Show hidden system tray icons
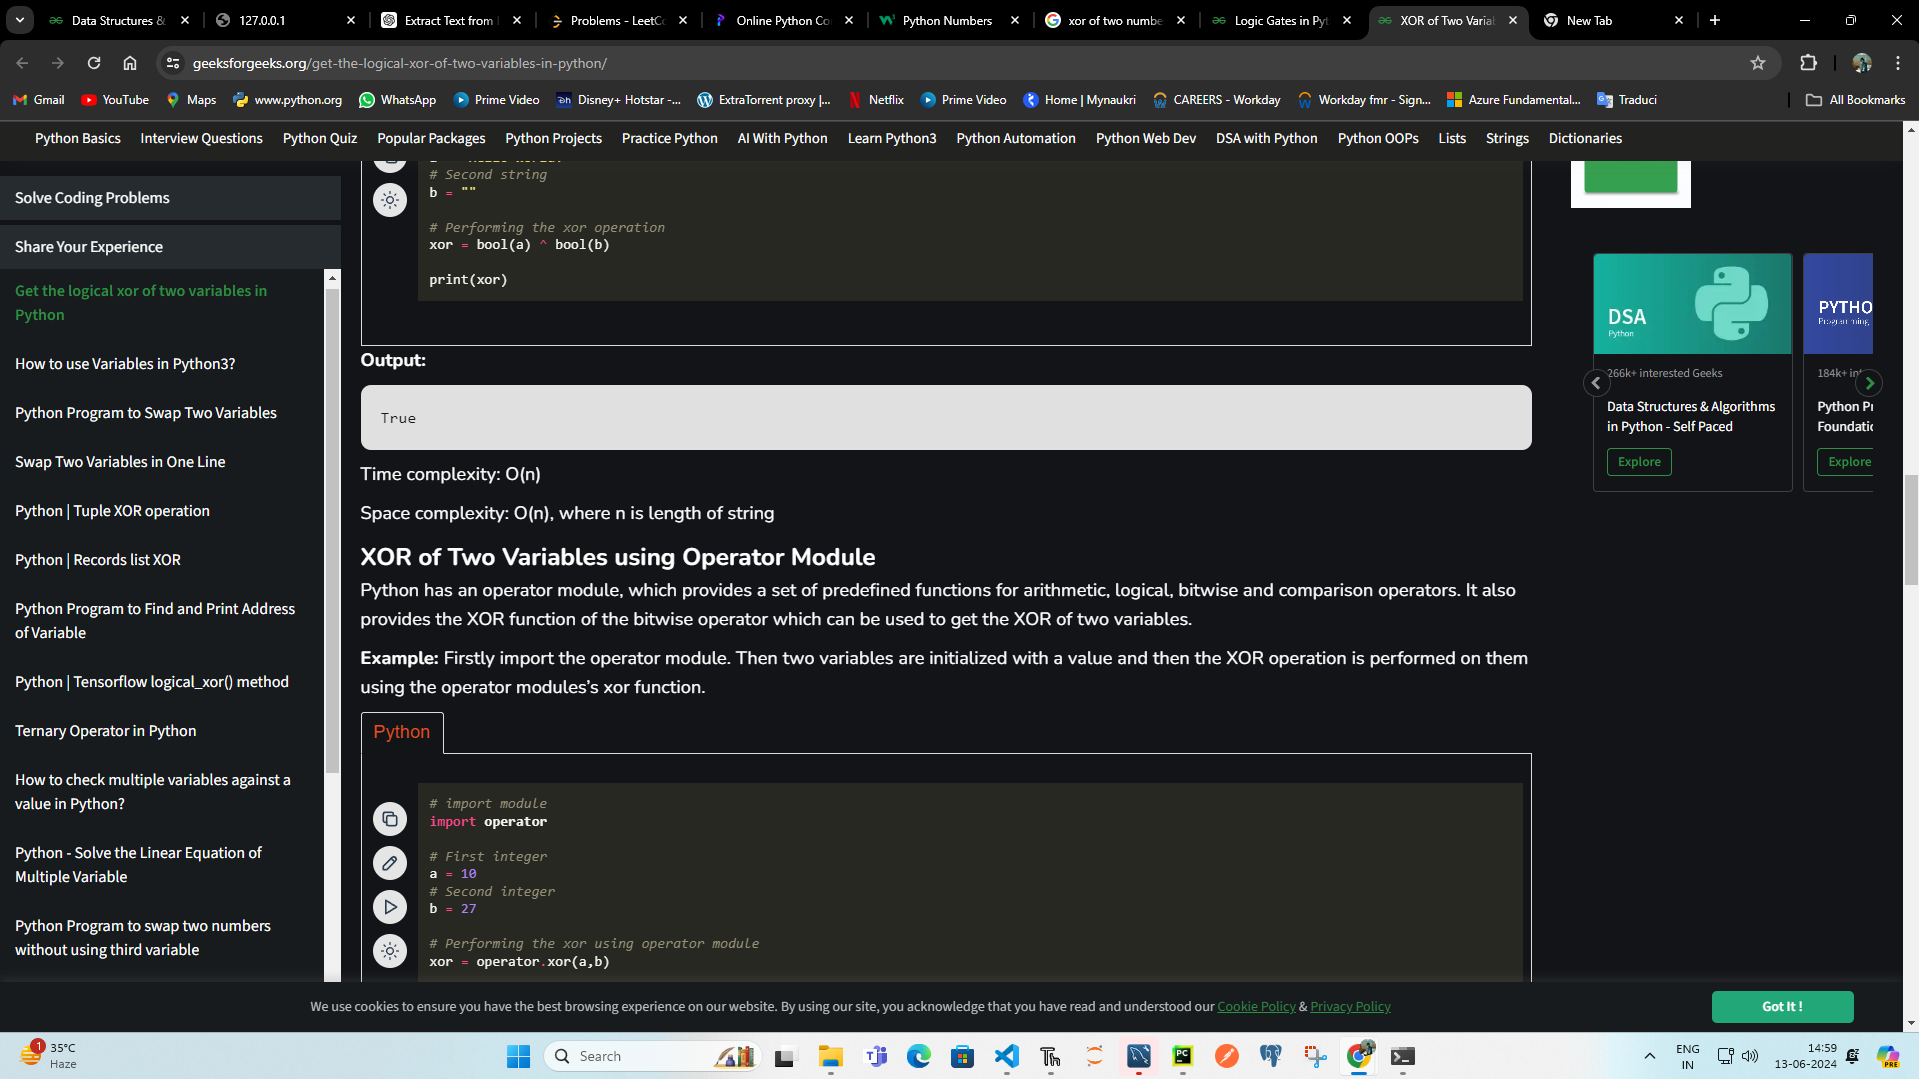 click(x=1650, y=1056)
